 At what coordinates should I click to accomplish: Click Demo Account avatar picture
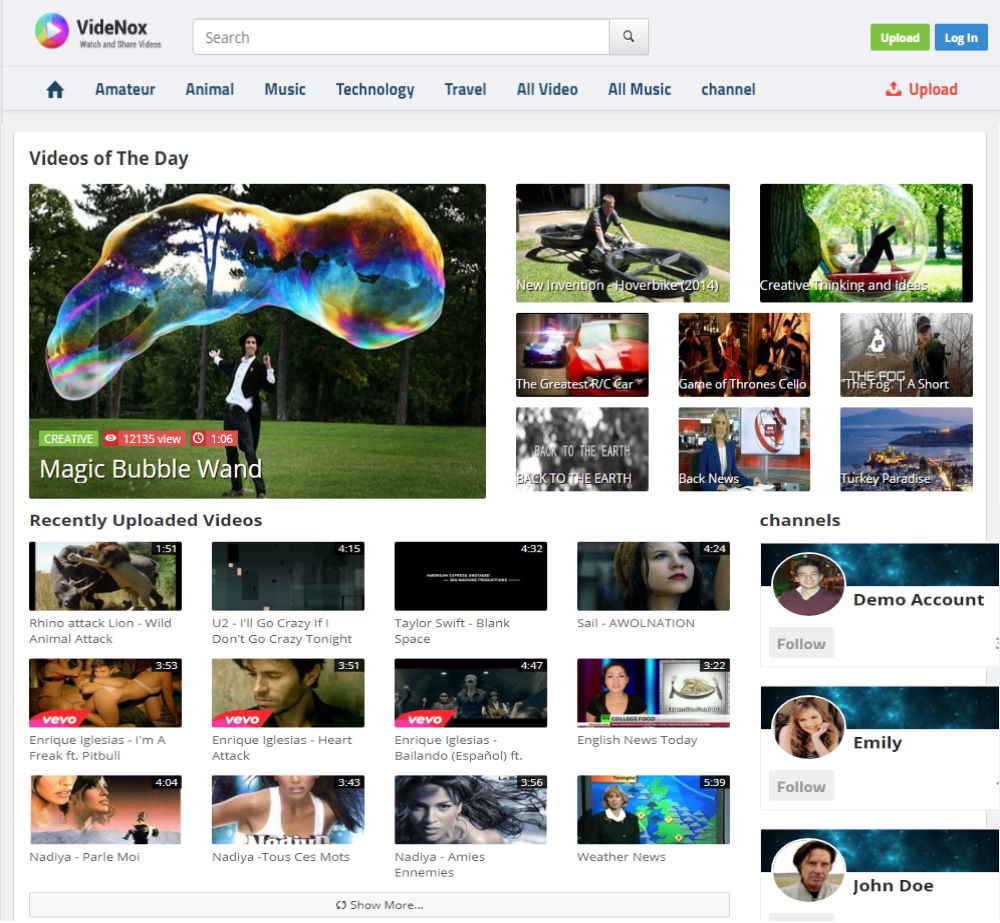point(808,584)
